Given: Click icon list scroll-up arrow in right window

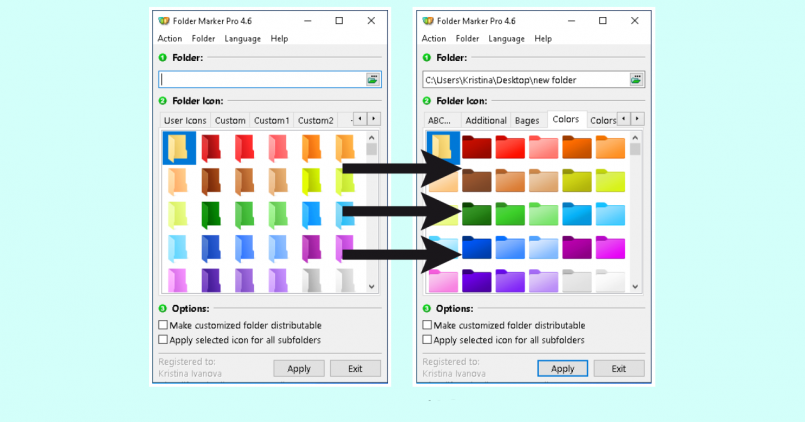Looking at the screenshot, I should click(x=636, y=138).
